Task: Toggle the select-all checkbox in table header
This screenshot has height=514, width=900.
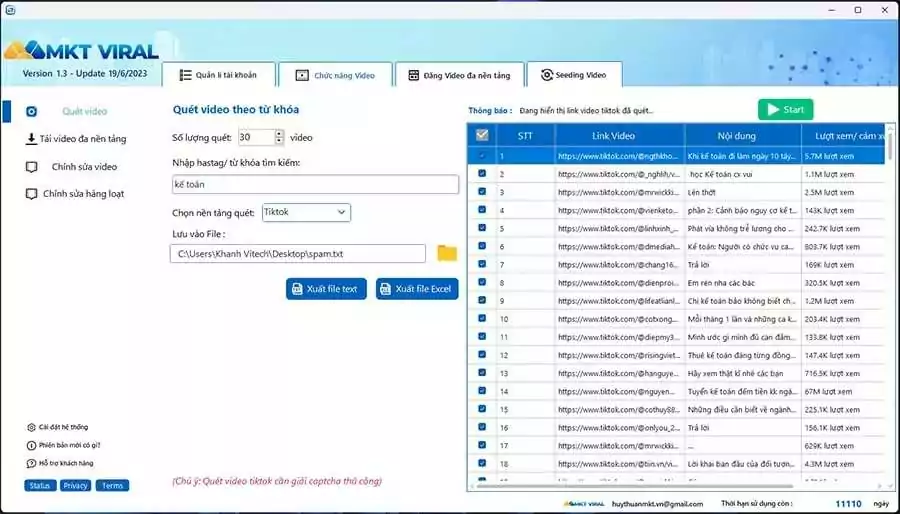Action: (x=482, y=135)
